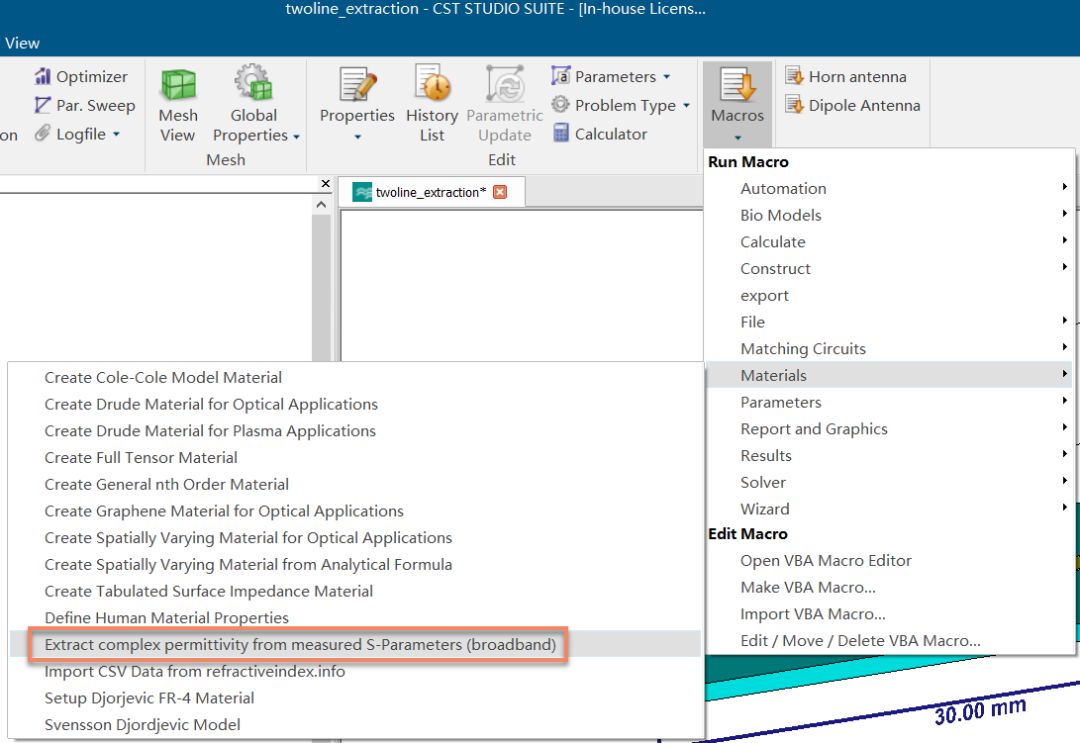Open the History List
The height and width of the screenshot is (743, 1080).
point(432,105)
